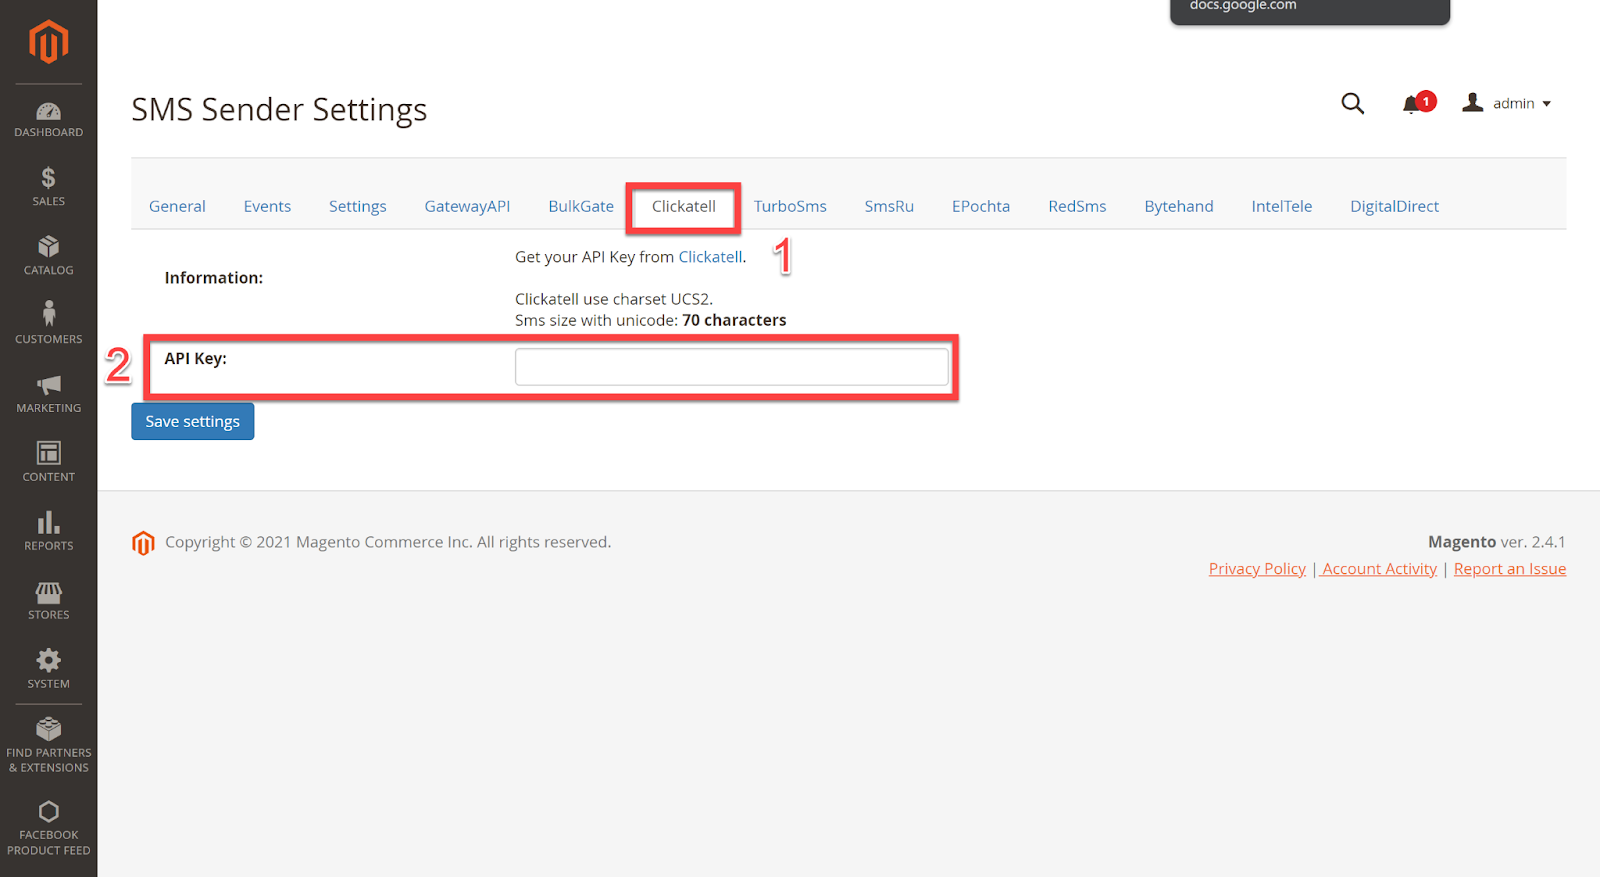Switch to the EPochta tab
Viewport: 1600px width, 877px height.
point(980,206)
